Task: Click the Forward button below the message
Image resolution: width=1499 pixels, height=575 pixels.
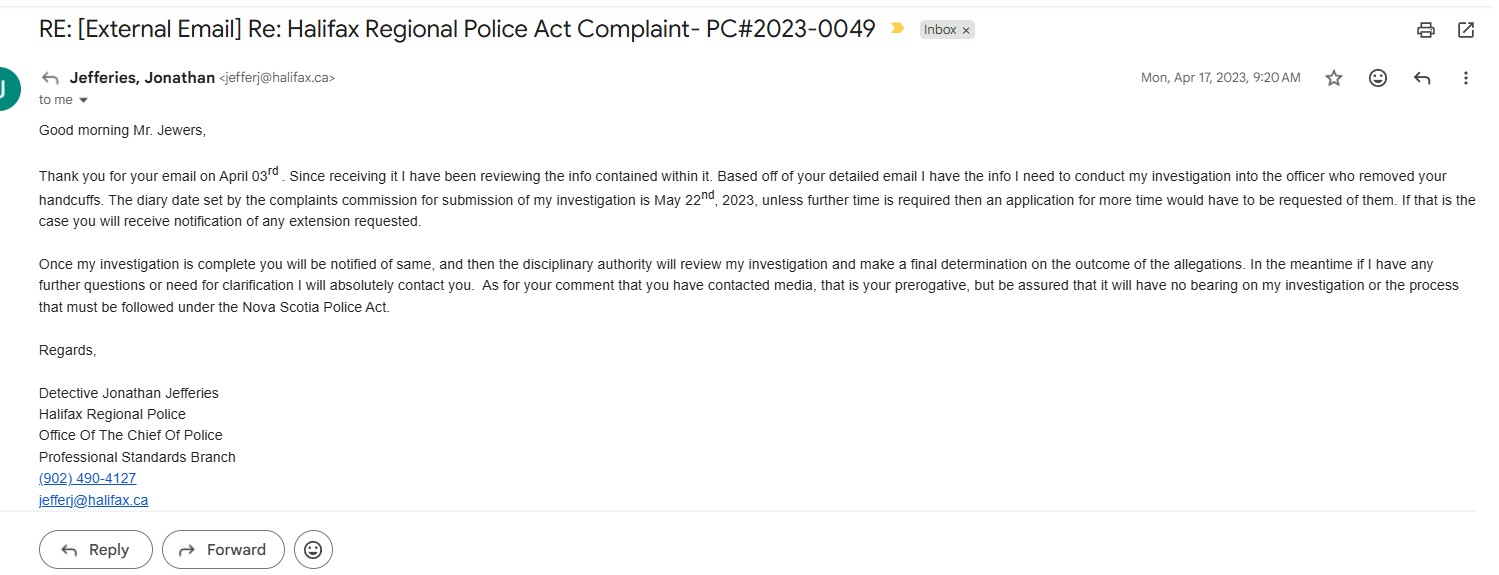Action: point(223,550)
